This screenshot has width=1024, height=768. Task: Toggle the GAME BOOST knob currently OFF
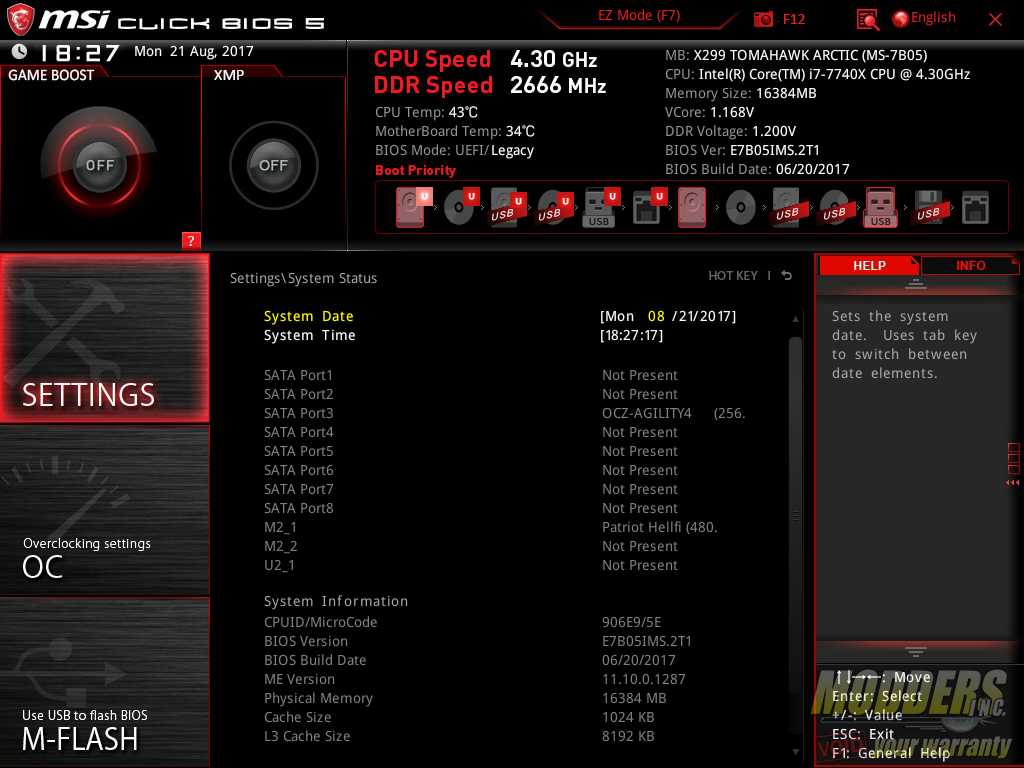[x=99, y=165]
